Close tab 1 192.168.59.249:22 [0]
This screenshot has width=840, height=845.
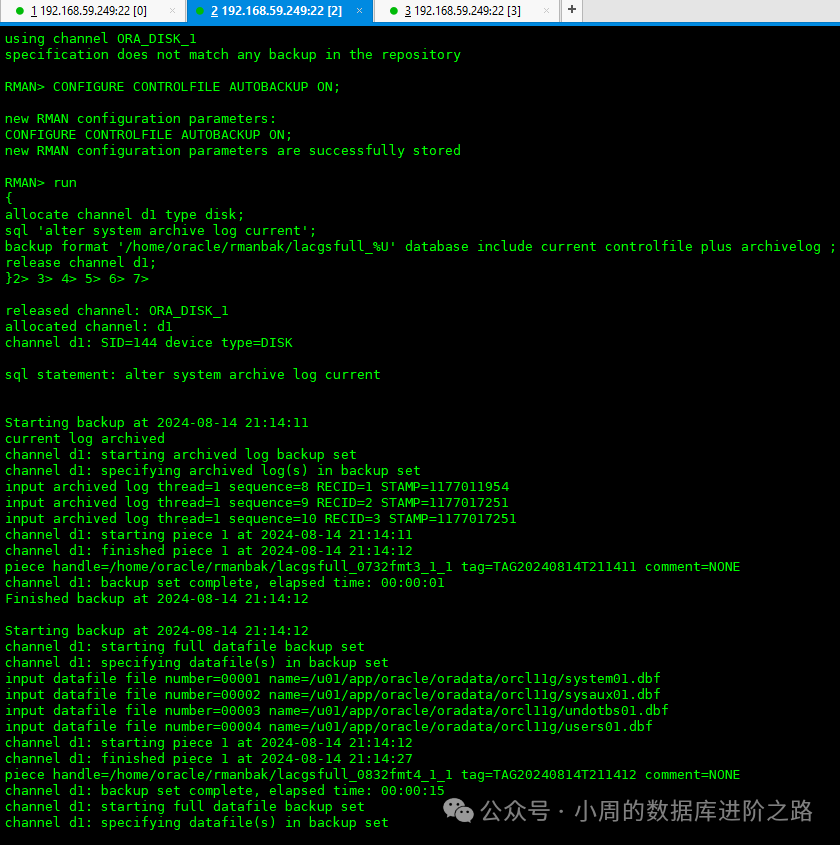coord(172,11)
